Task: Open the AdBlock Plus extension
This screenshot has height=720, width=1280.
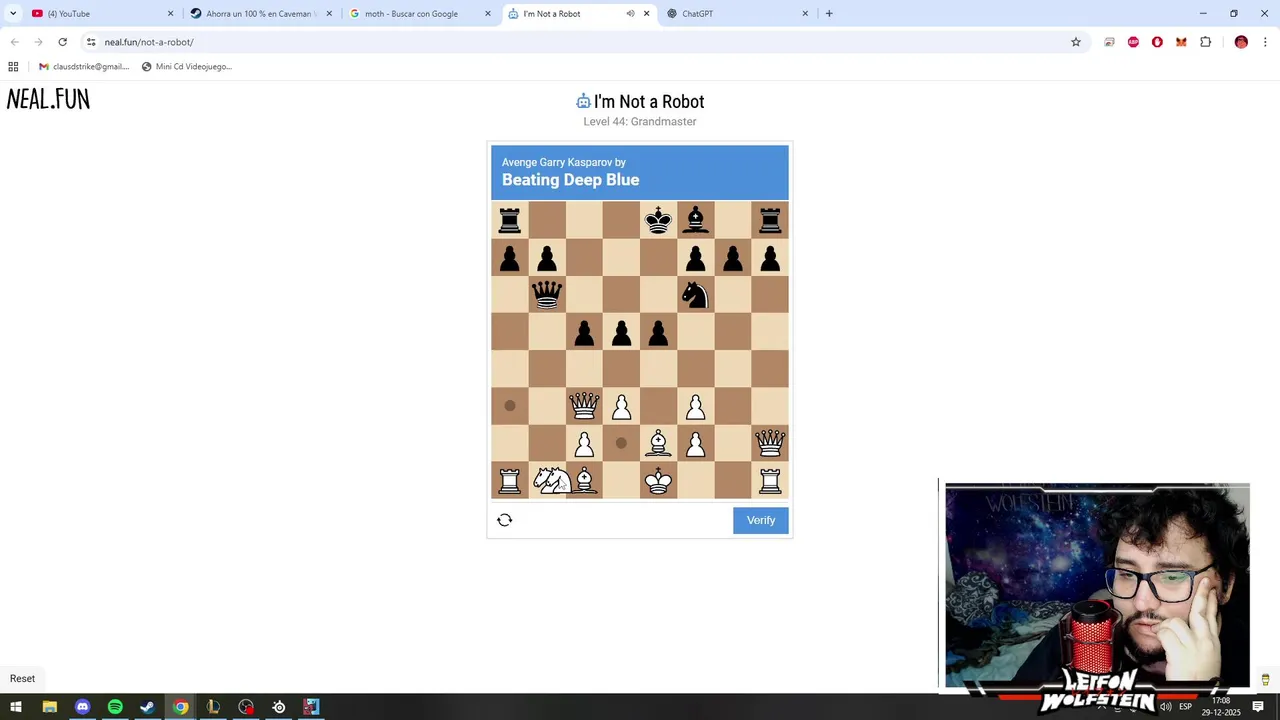Action: (1133, 42)
